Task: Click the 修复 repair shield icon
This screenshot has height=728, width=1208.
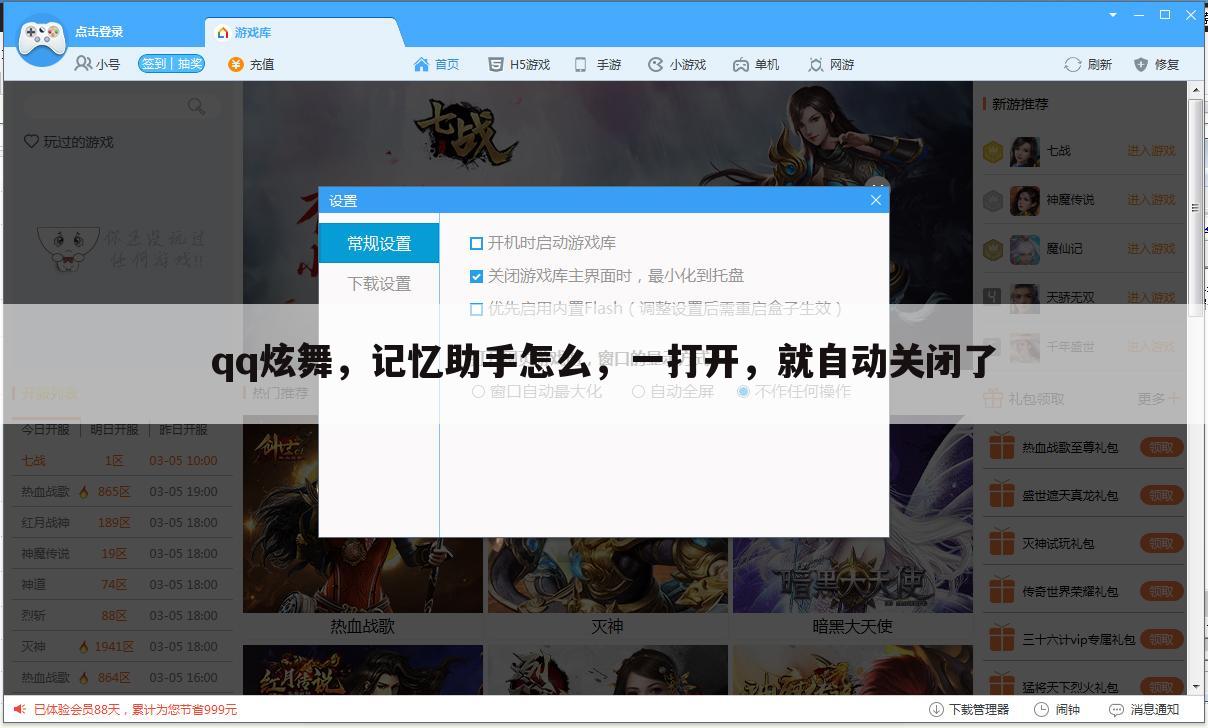Action: click(x=1141, y=64)
